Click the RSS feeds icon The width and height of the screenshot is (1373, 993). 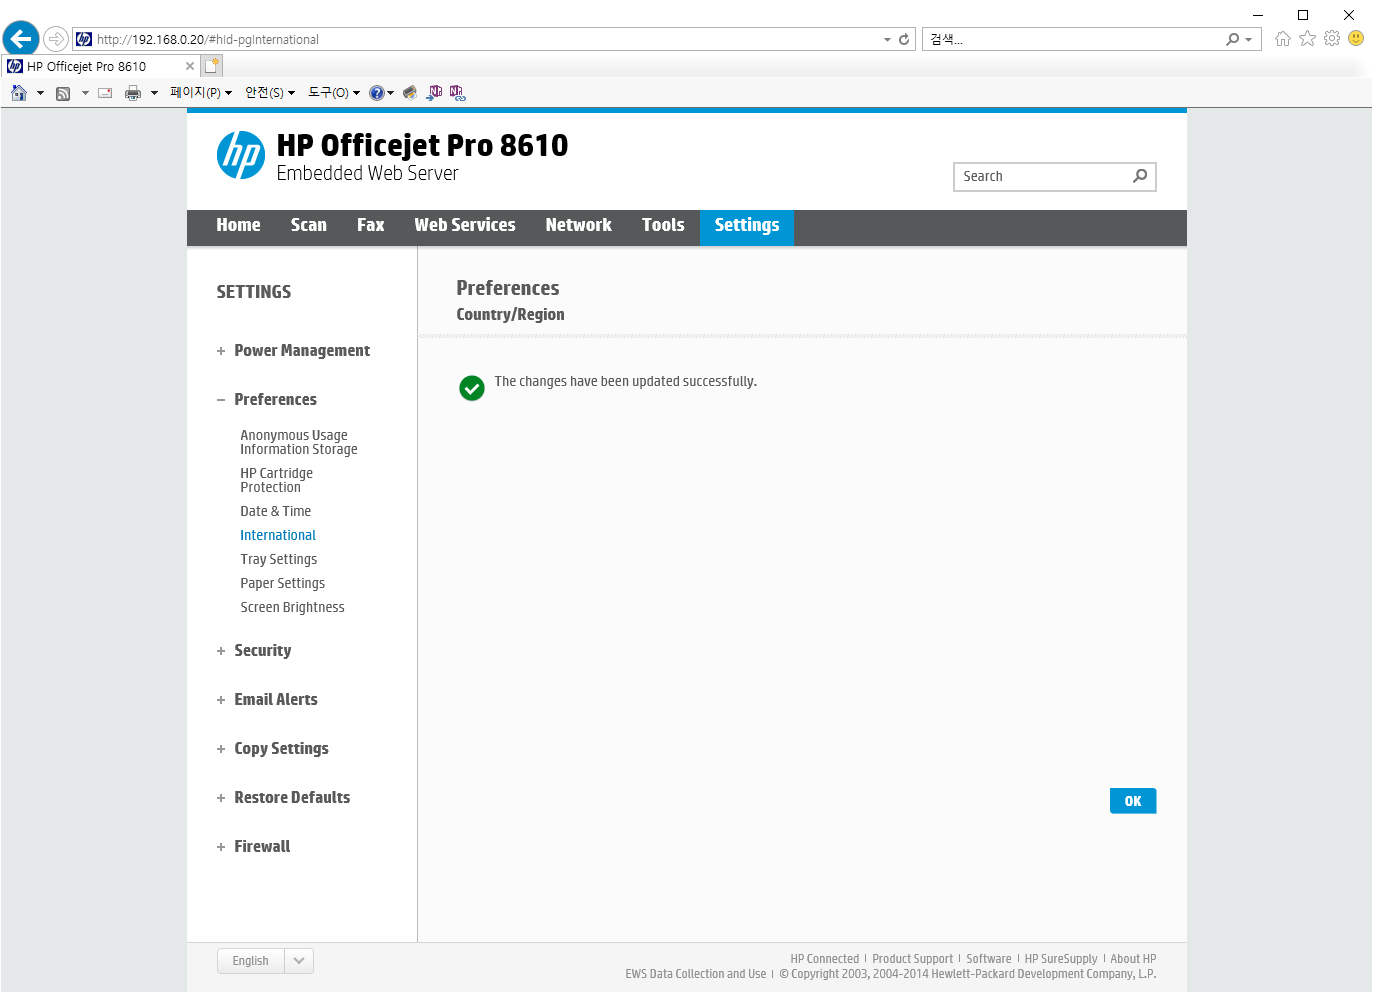click(x=63, y=93)
